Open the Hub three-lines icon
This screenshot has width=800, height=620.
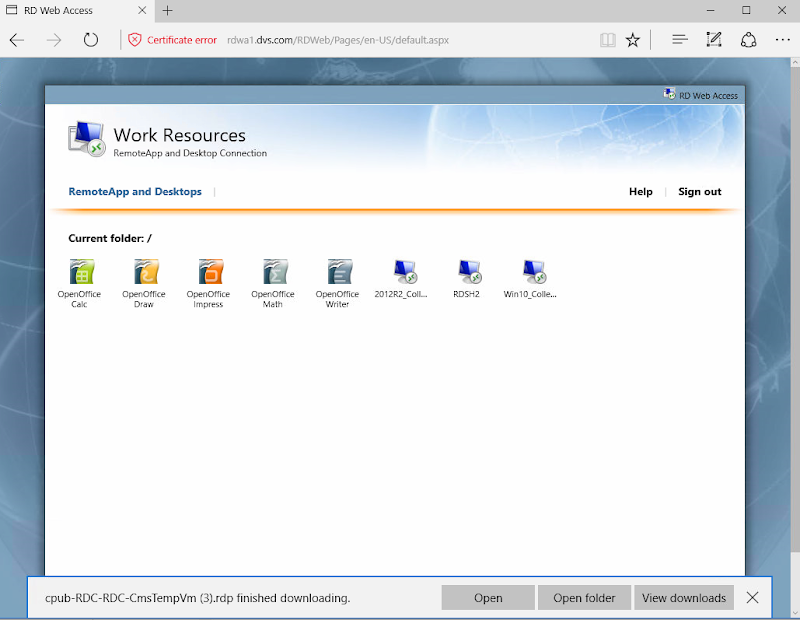(x=680, y=40)
